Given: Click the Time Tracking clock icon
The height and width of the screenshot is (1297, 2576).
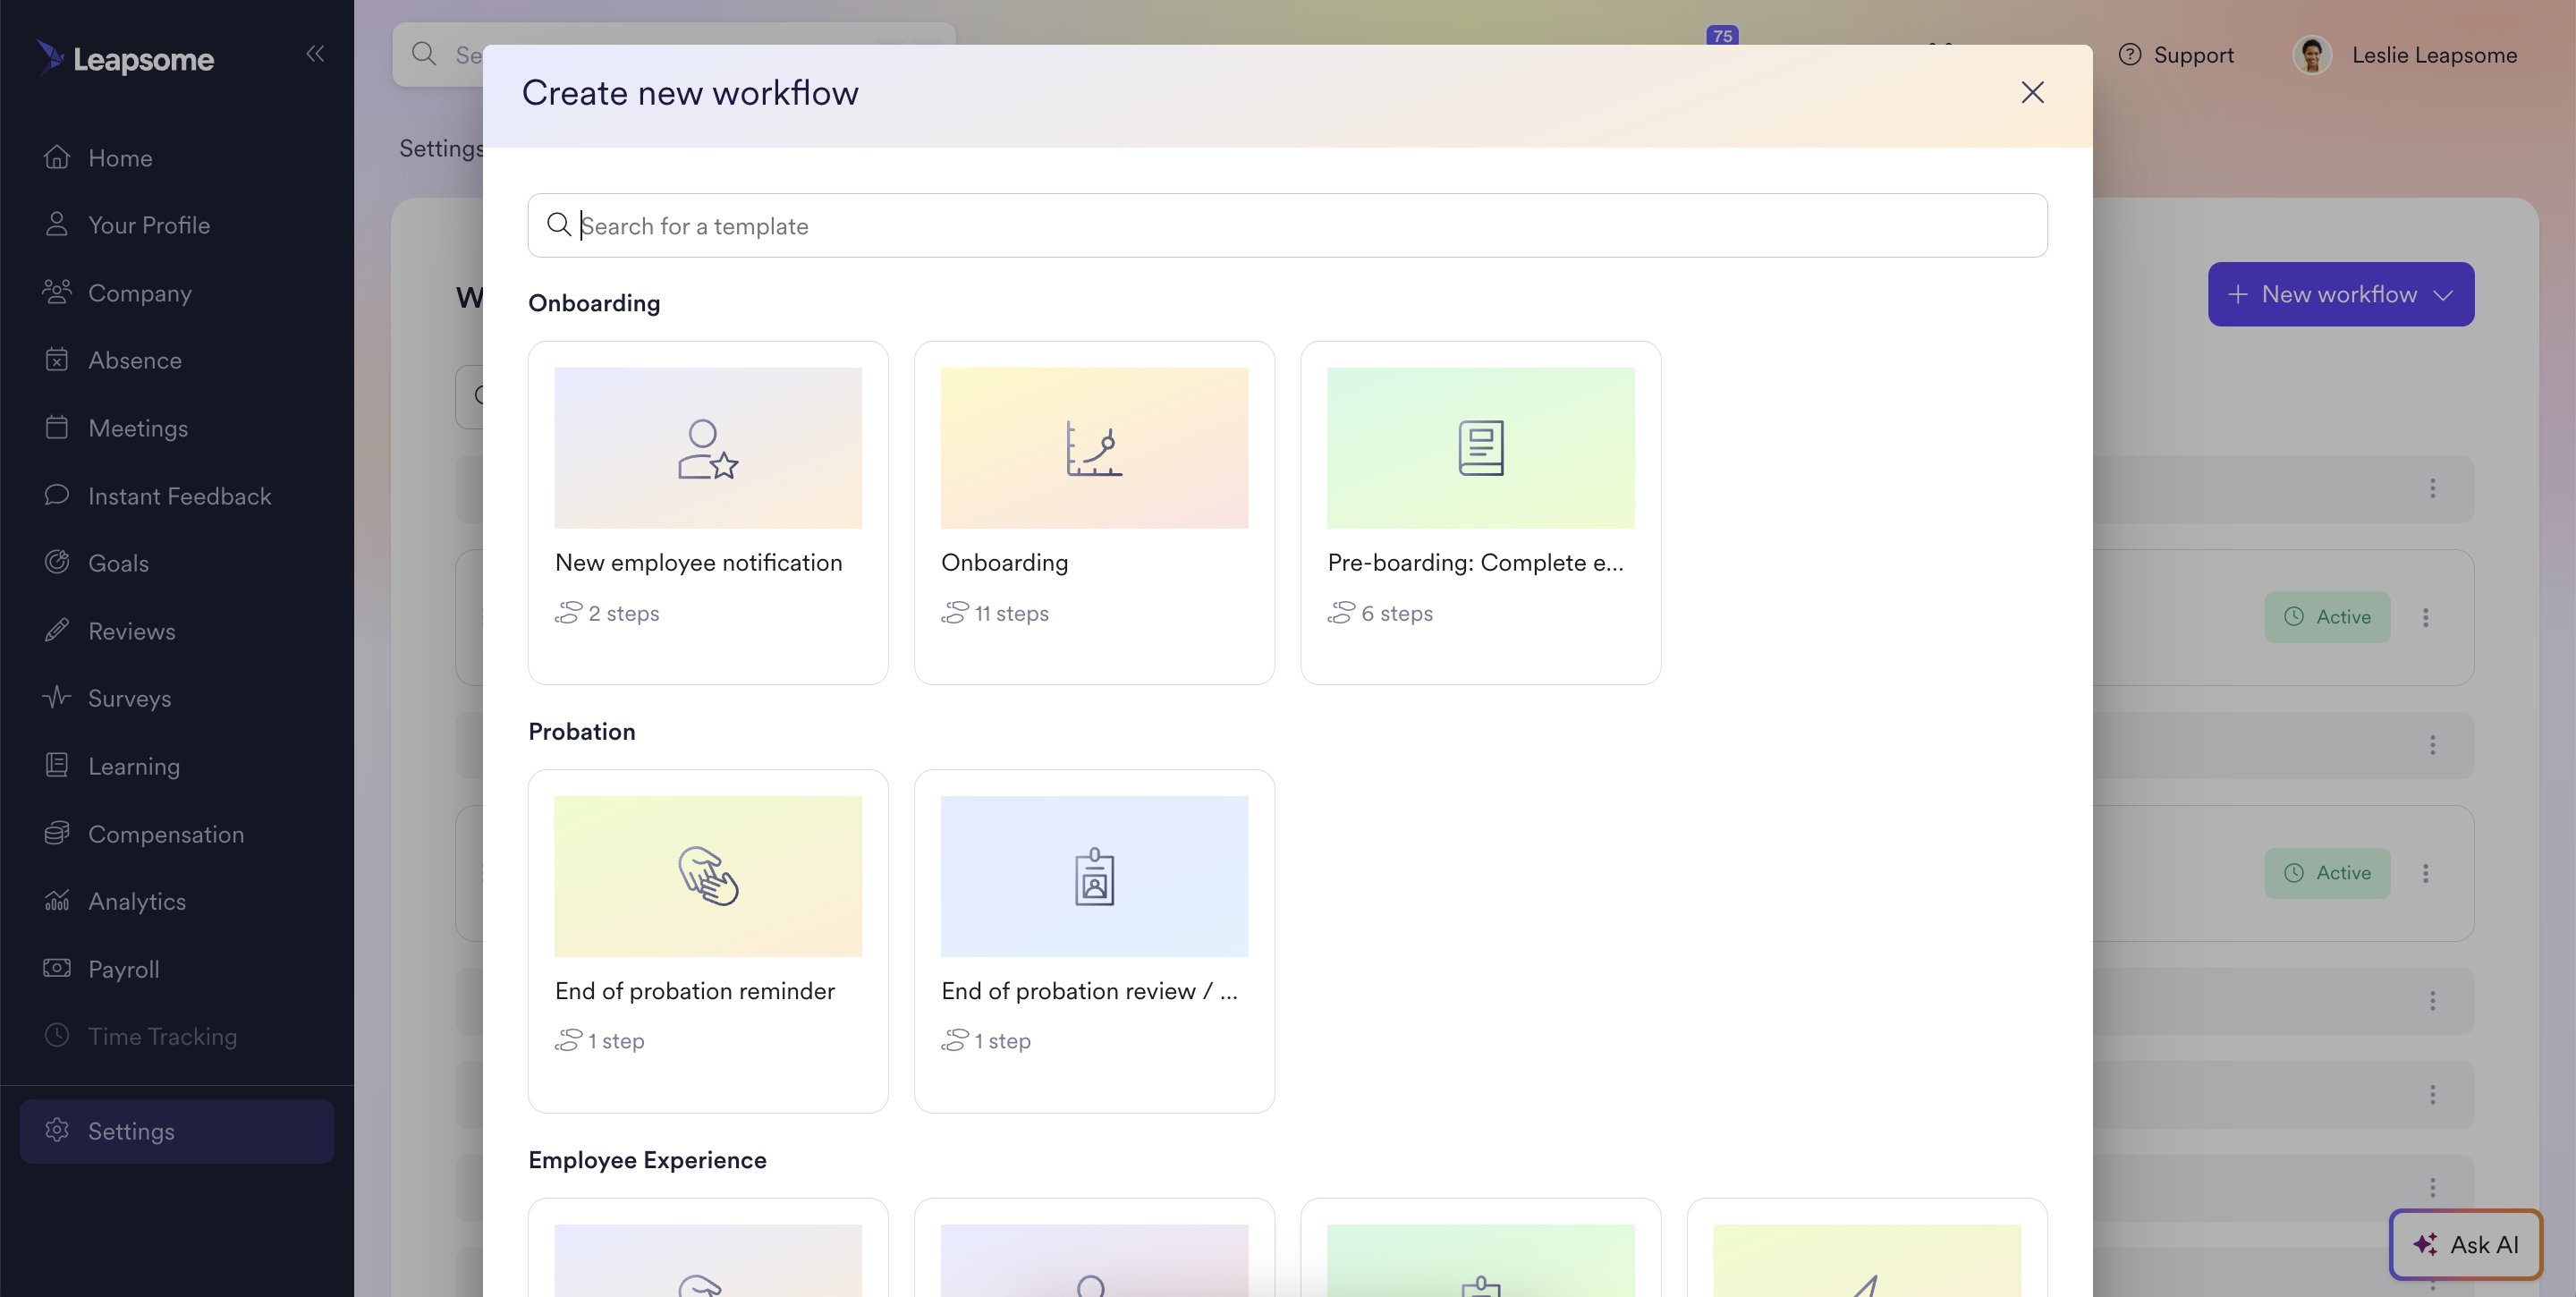Looking at the screenshot, I should (57, 1035).
